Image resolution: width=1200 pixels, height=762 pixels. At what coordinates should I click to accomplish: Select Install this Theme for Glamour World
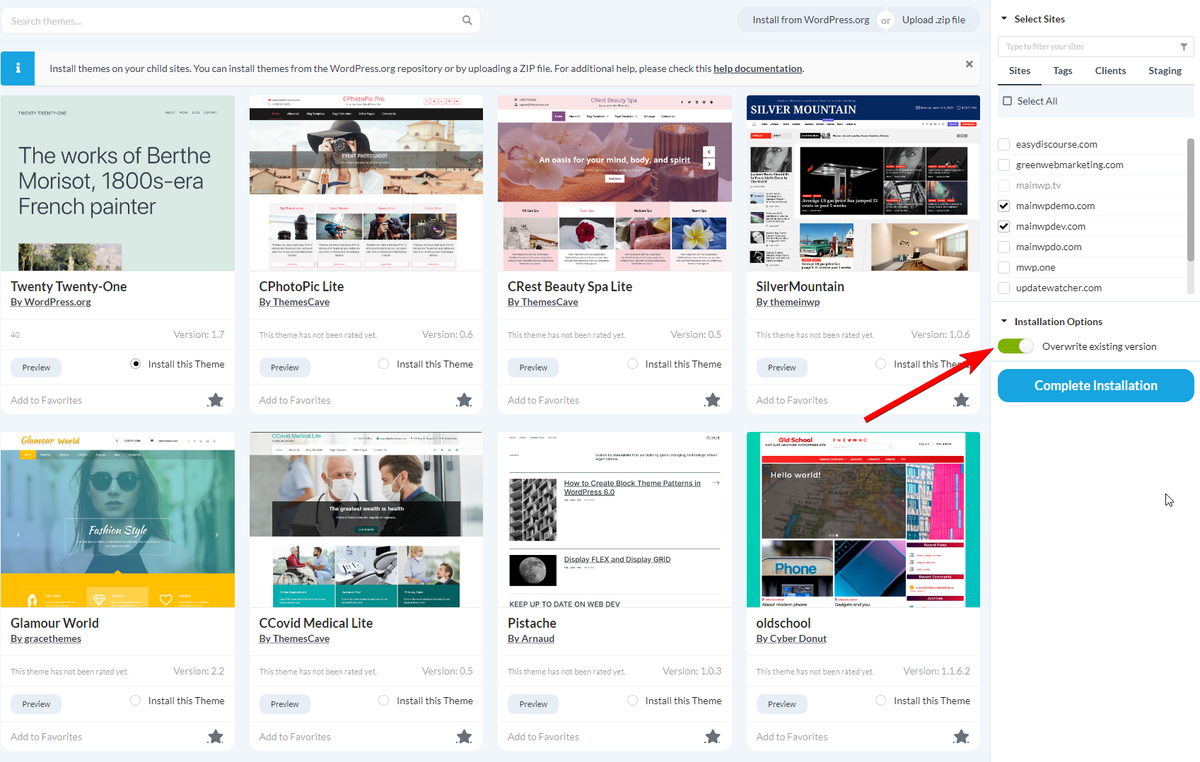pyautogui.click(x=136, y=701)
